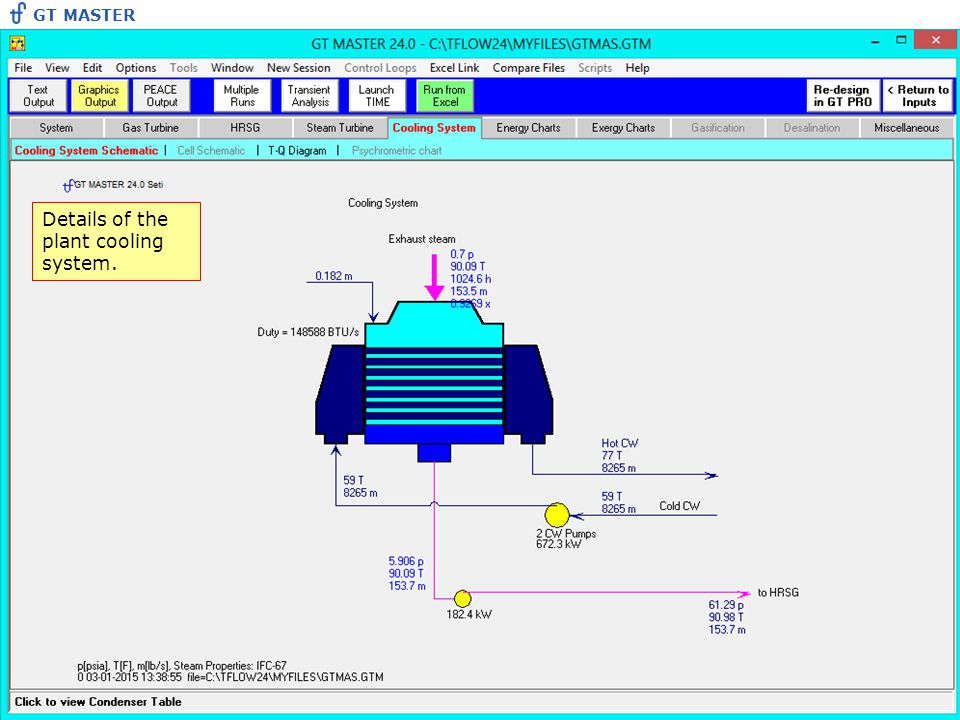Click the 182.4 kW pump power value
960x720 pixels.
click(469, 615)
